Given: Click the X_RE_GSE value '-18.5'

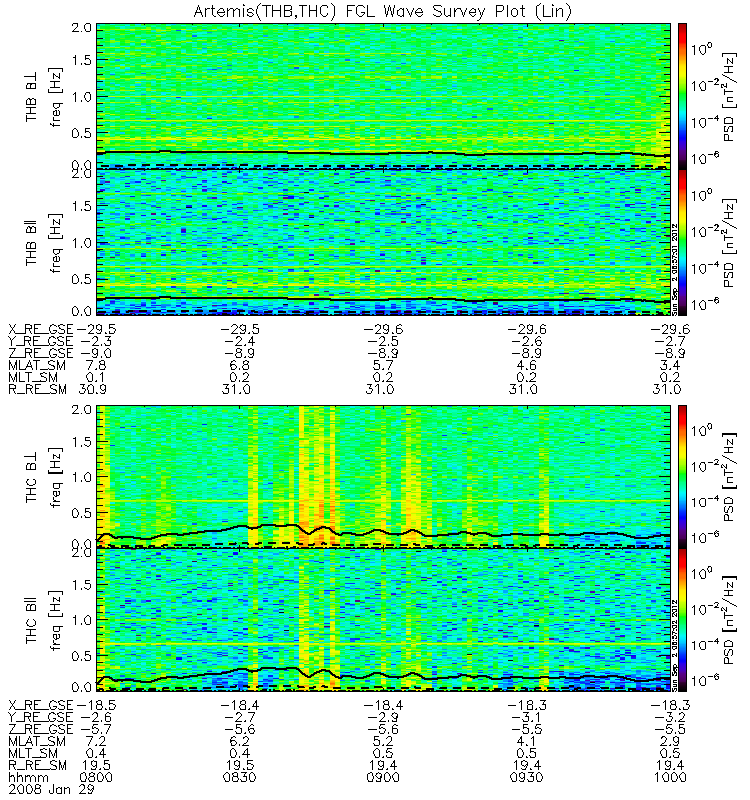Looking at the screenshot, I should point(97,705).
